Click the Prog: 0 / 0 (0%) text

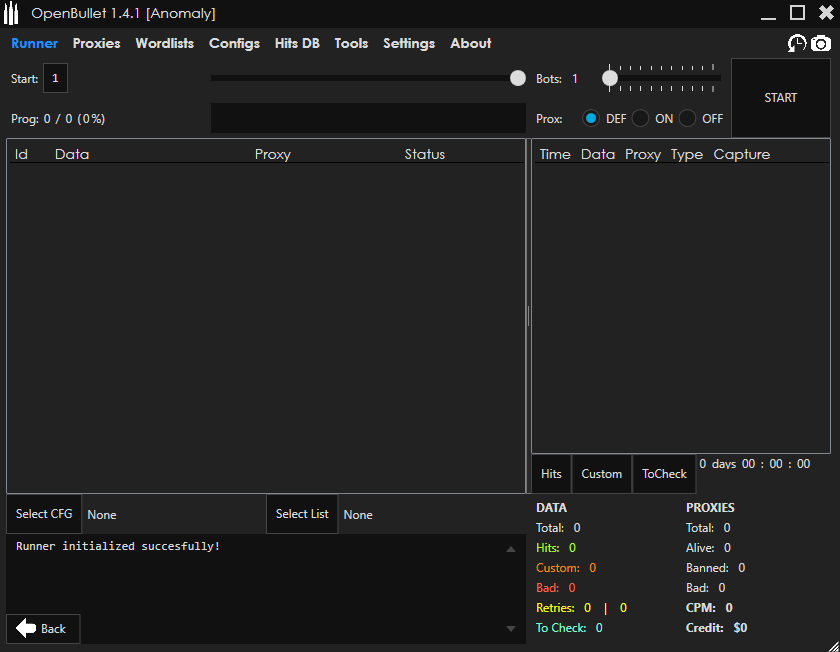click(58, 118)
